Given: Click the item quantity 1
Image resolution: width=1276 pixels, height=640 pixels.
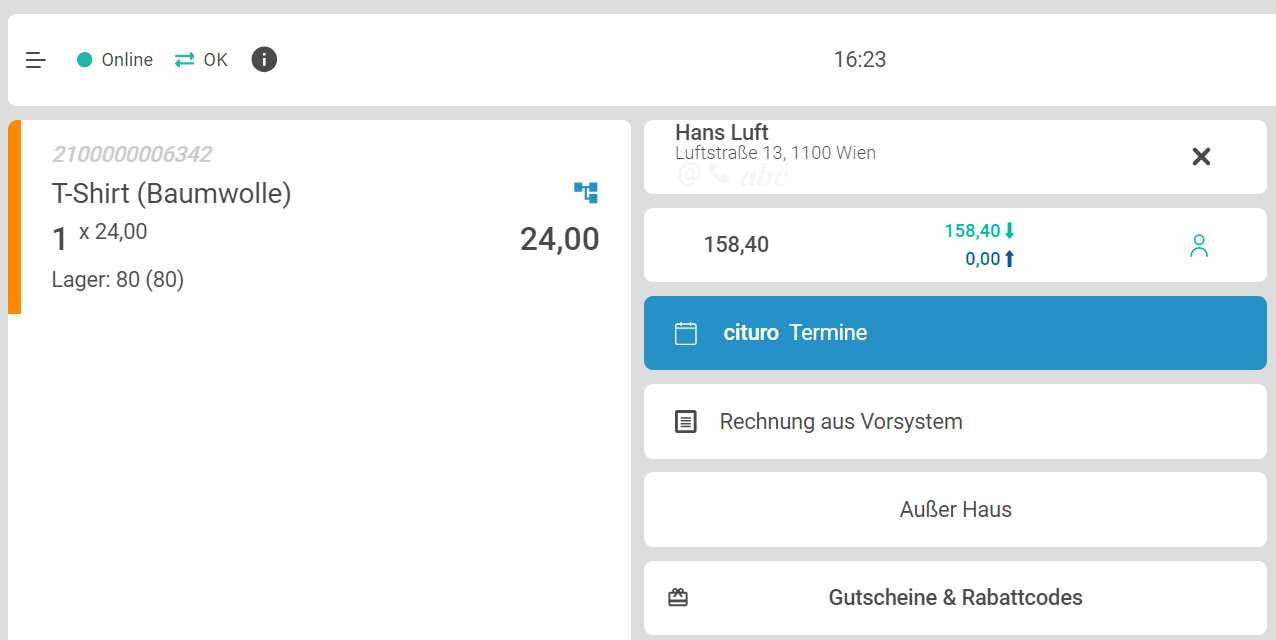Looking at the screenshot, I should pos(60,239).
